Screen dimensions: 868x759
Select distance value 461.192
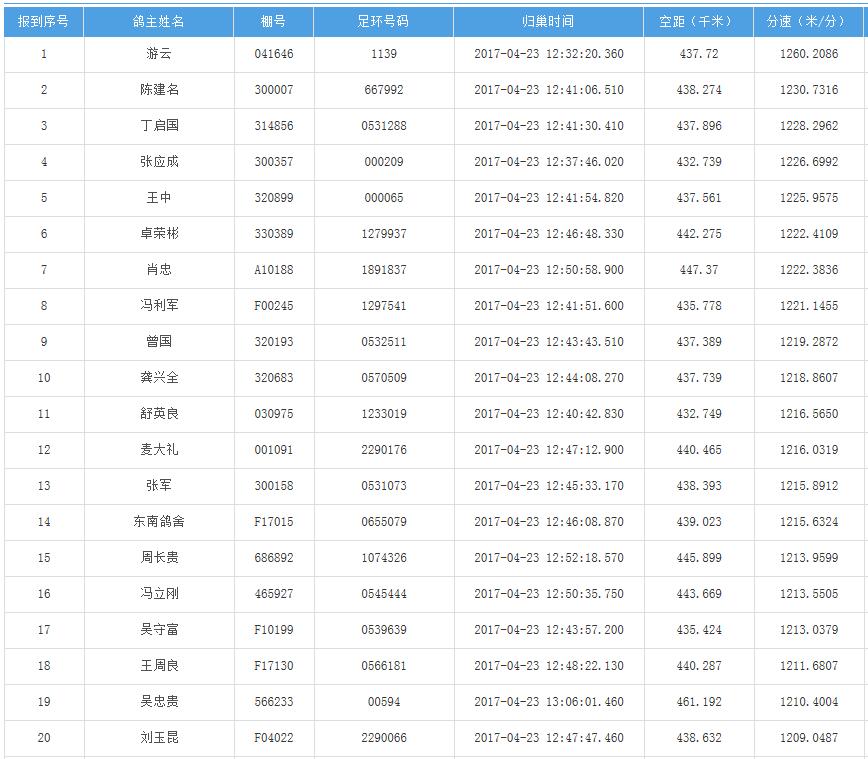tap(698, 702)
